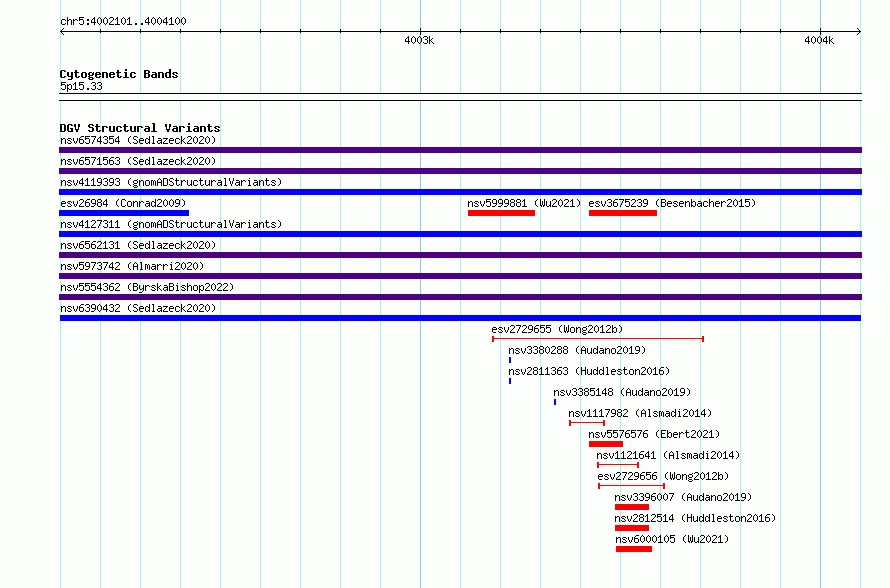Select the esv2729656 (Wong2012b) label

click(663, 476)
